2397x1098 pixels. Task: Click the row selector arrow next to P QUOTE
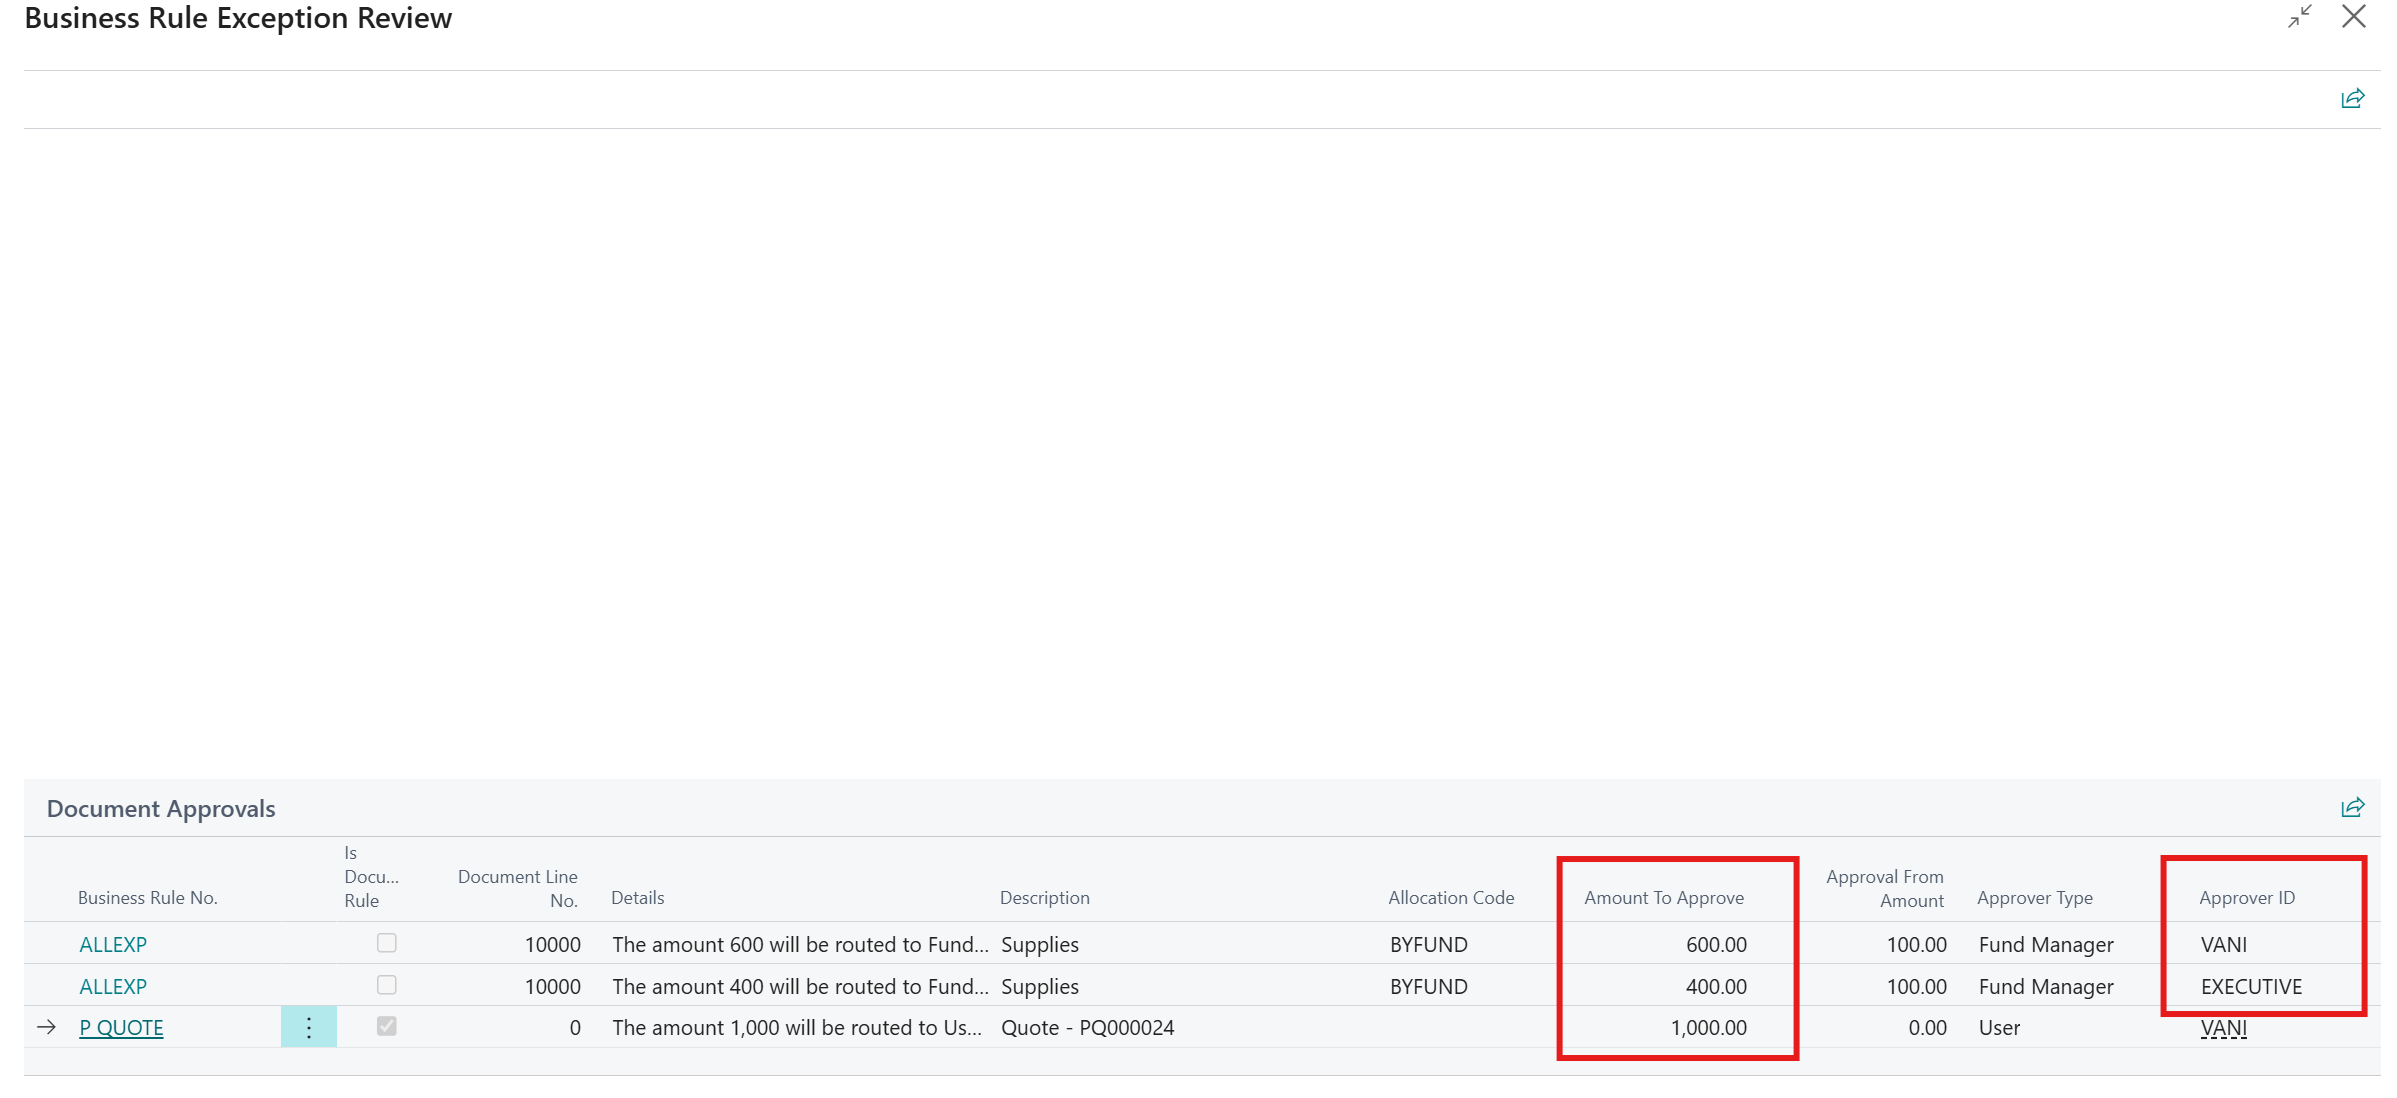click(x=46, y=1027)
